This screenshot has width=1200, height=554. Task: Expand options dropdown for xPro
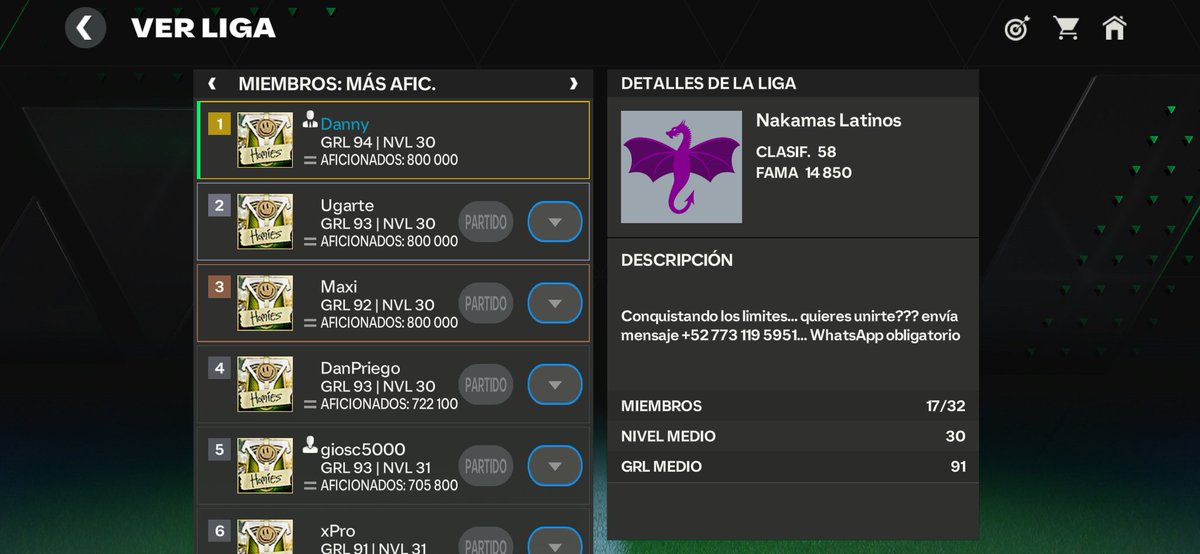point(555,542)
